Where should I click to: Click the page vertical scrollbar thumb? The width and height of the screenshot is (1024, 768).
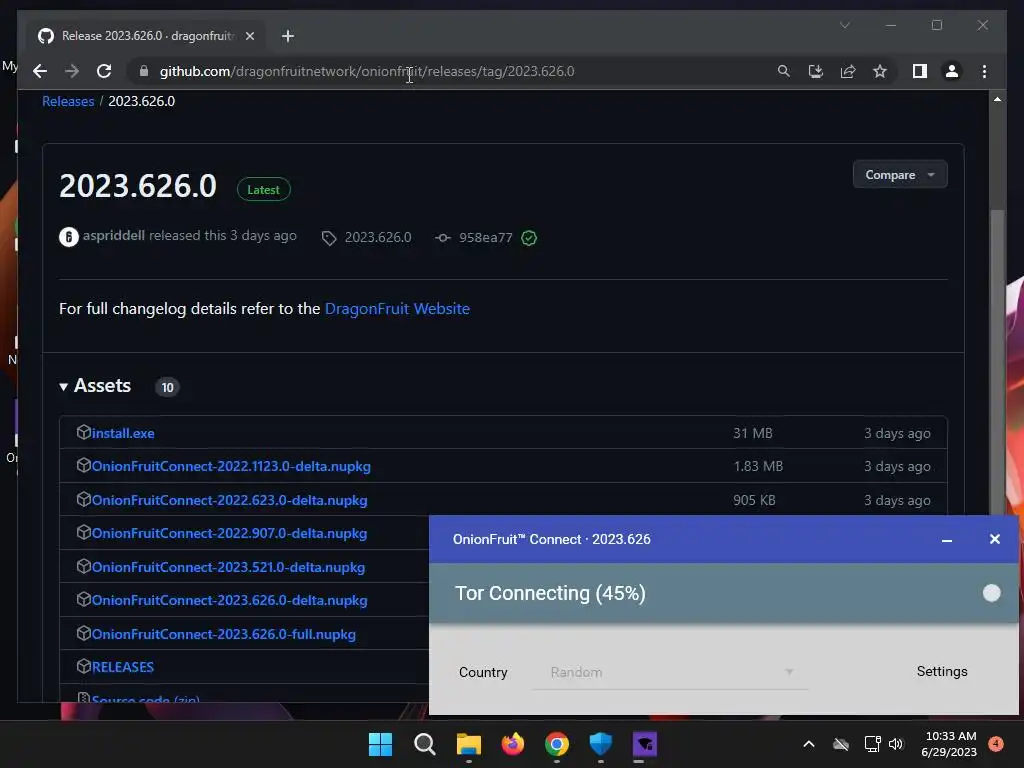[997, 362]
